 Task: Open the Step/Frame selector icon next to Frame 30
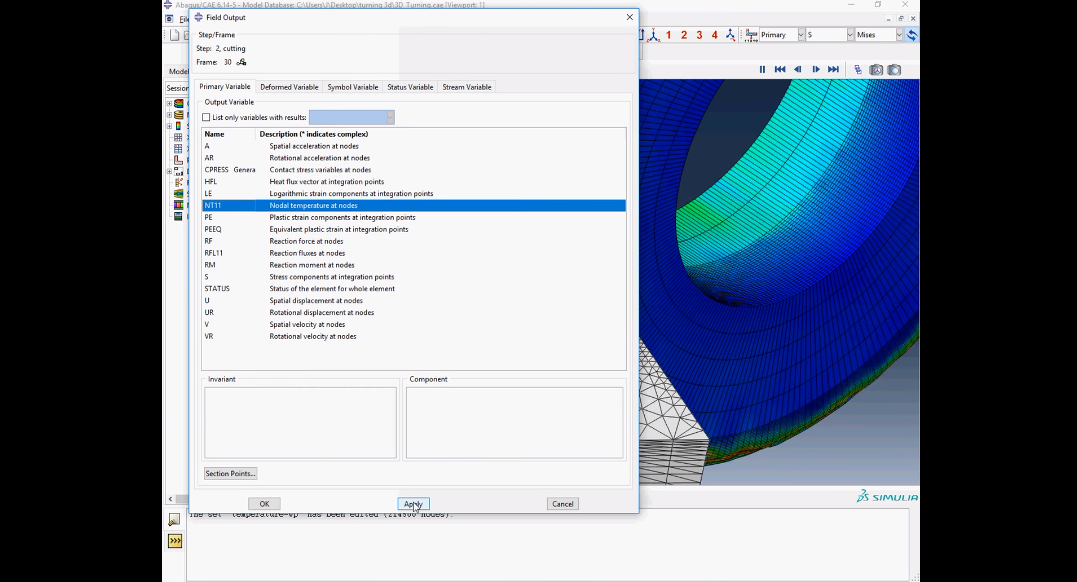click(241, 63)
